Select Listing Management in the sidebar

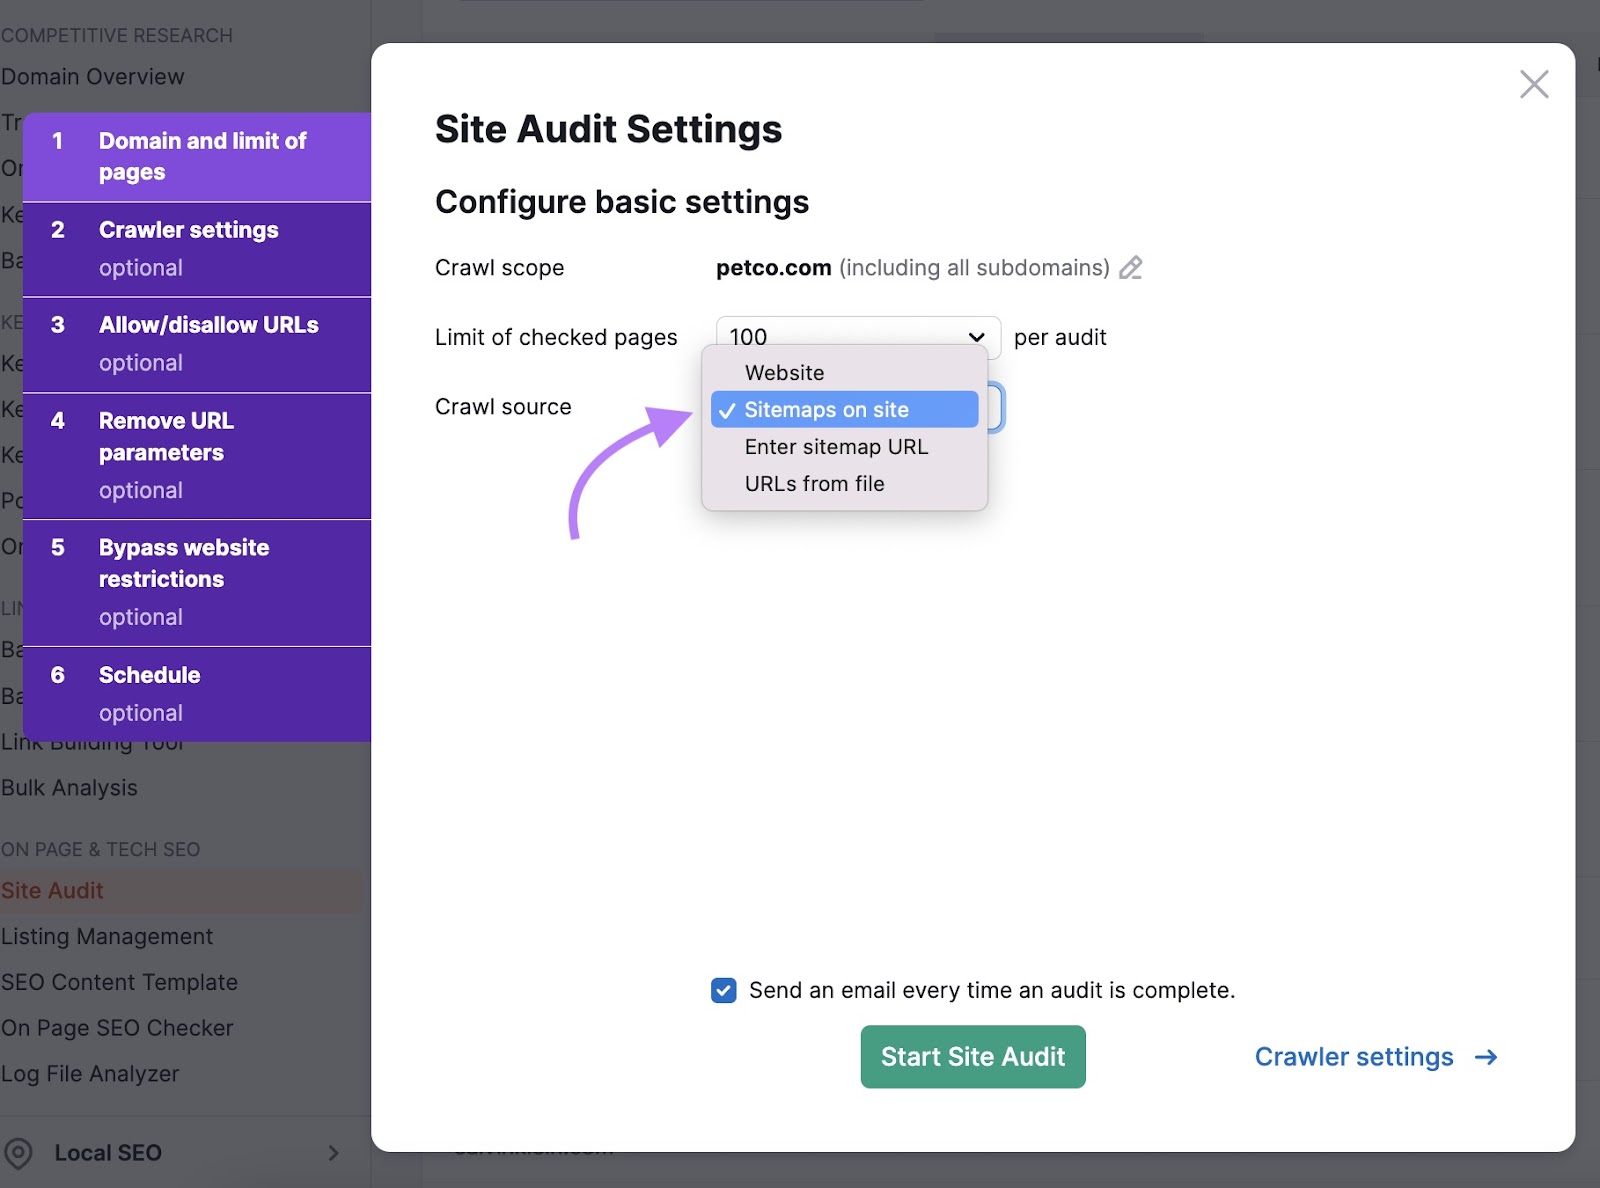107,936
